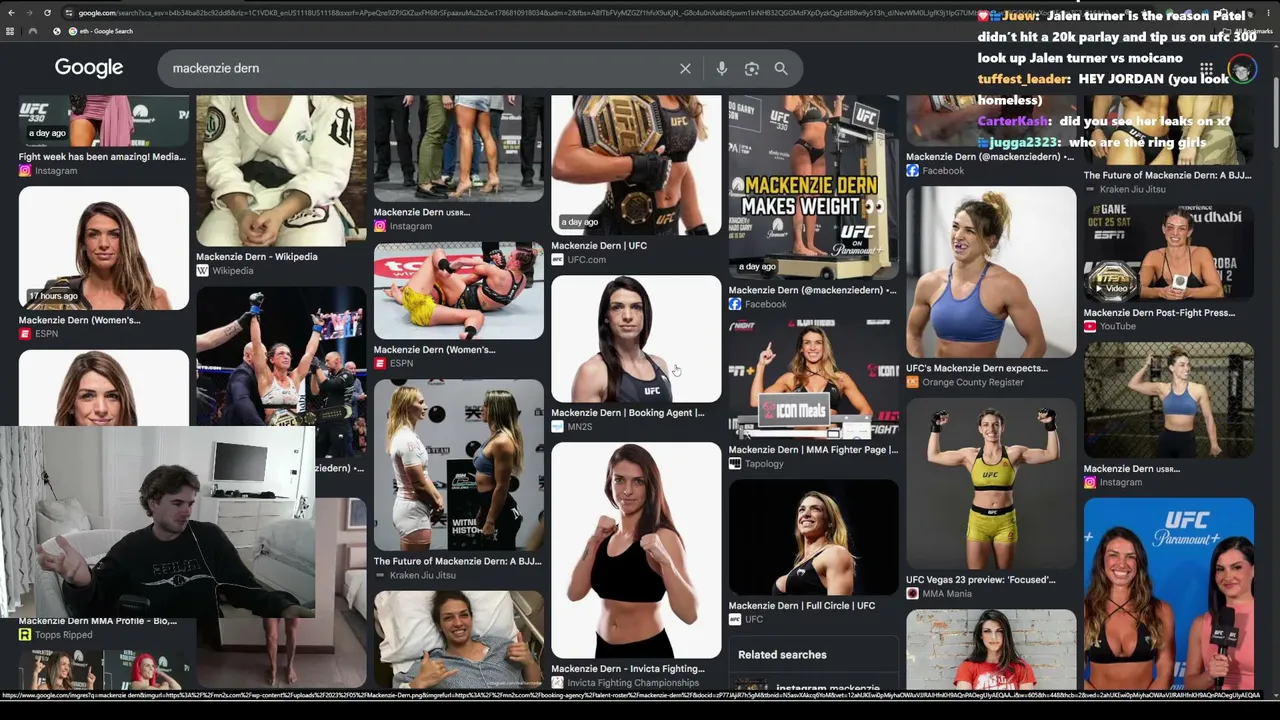Open the Google account avatar

[1242, 70]
